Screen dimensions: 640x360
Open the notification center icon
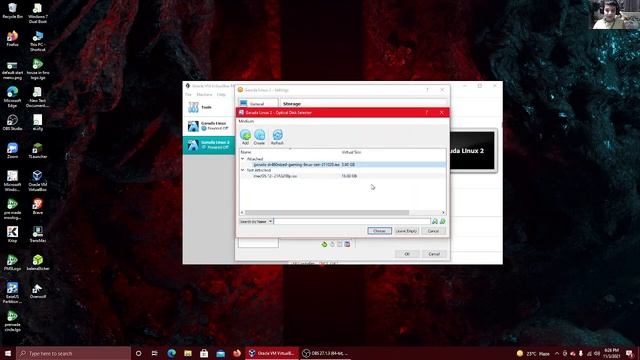point(630,353)
